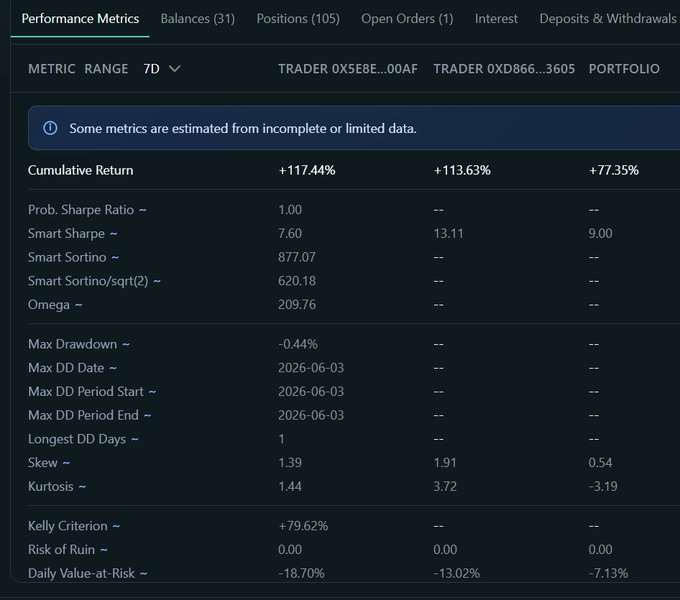The width and height of the screenshot is (680, 600).
Task: Open the Positions (105) tab
Action: (x=298, y=19)
